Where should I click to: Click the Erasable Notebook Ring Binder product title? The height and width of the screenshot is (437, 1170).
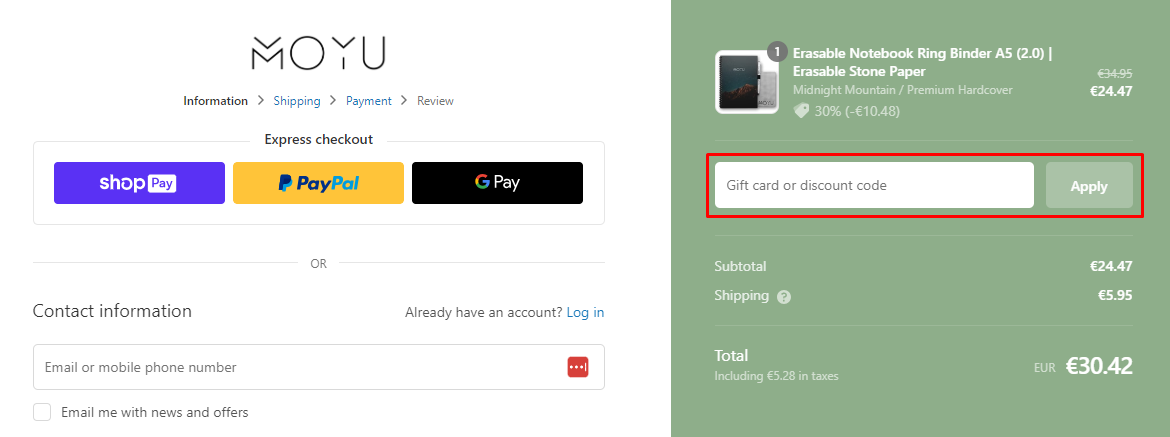pos(923,62)
